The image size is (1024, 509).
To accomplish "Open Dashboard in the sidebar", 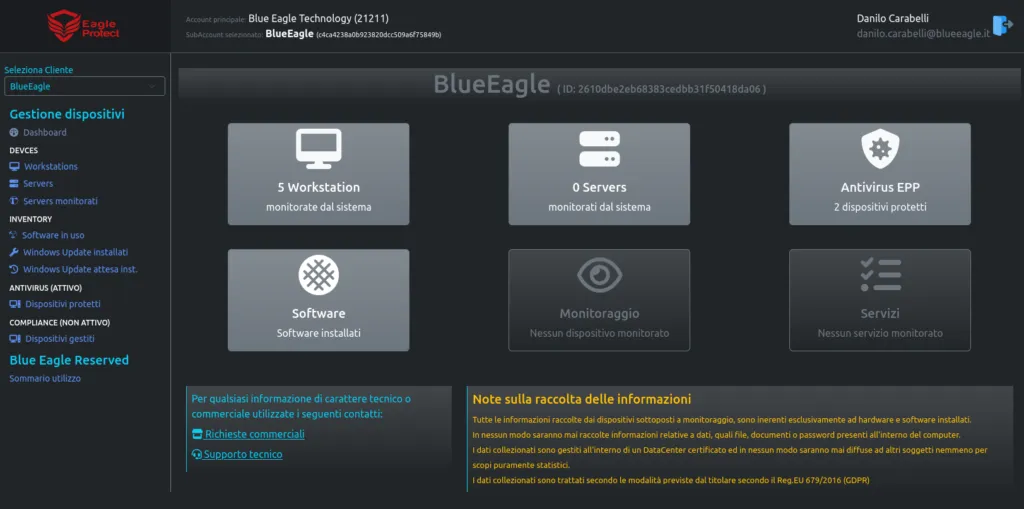I will coord(45,133).
